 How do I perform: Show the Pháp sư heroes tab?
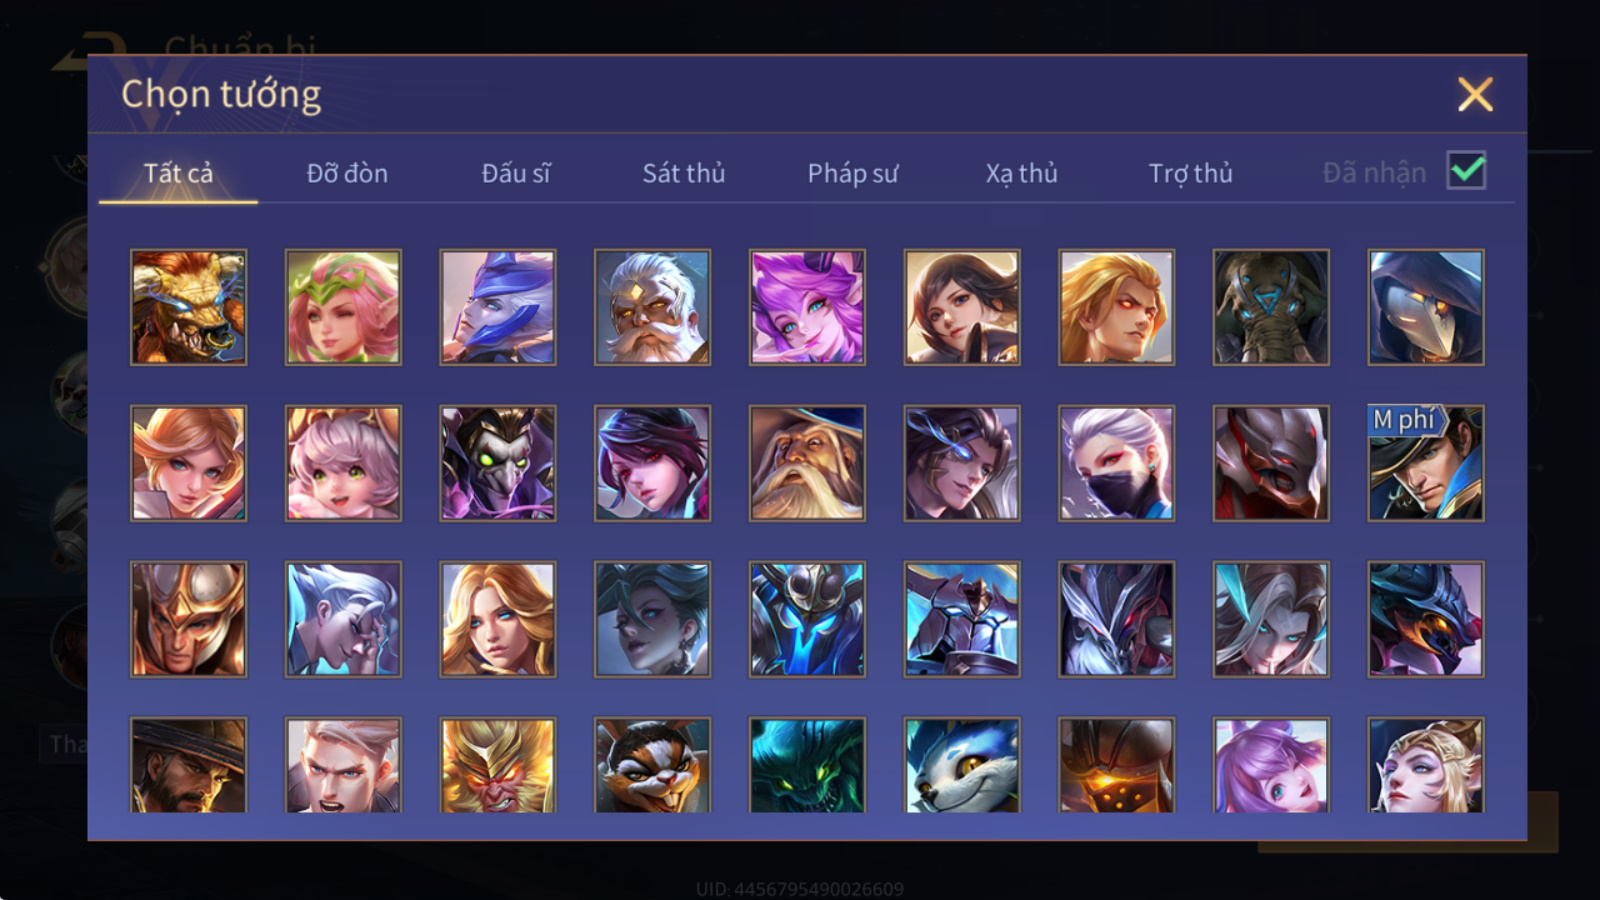853,173
